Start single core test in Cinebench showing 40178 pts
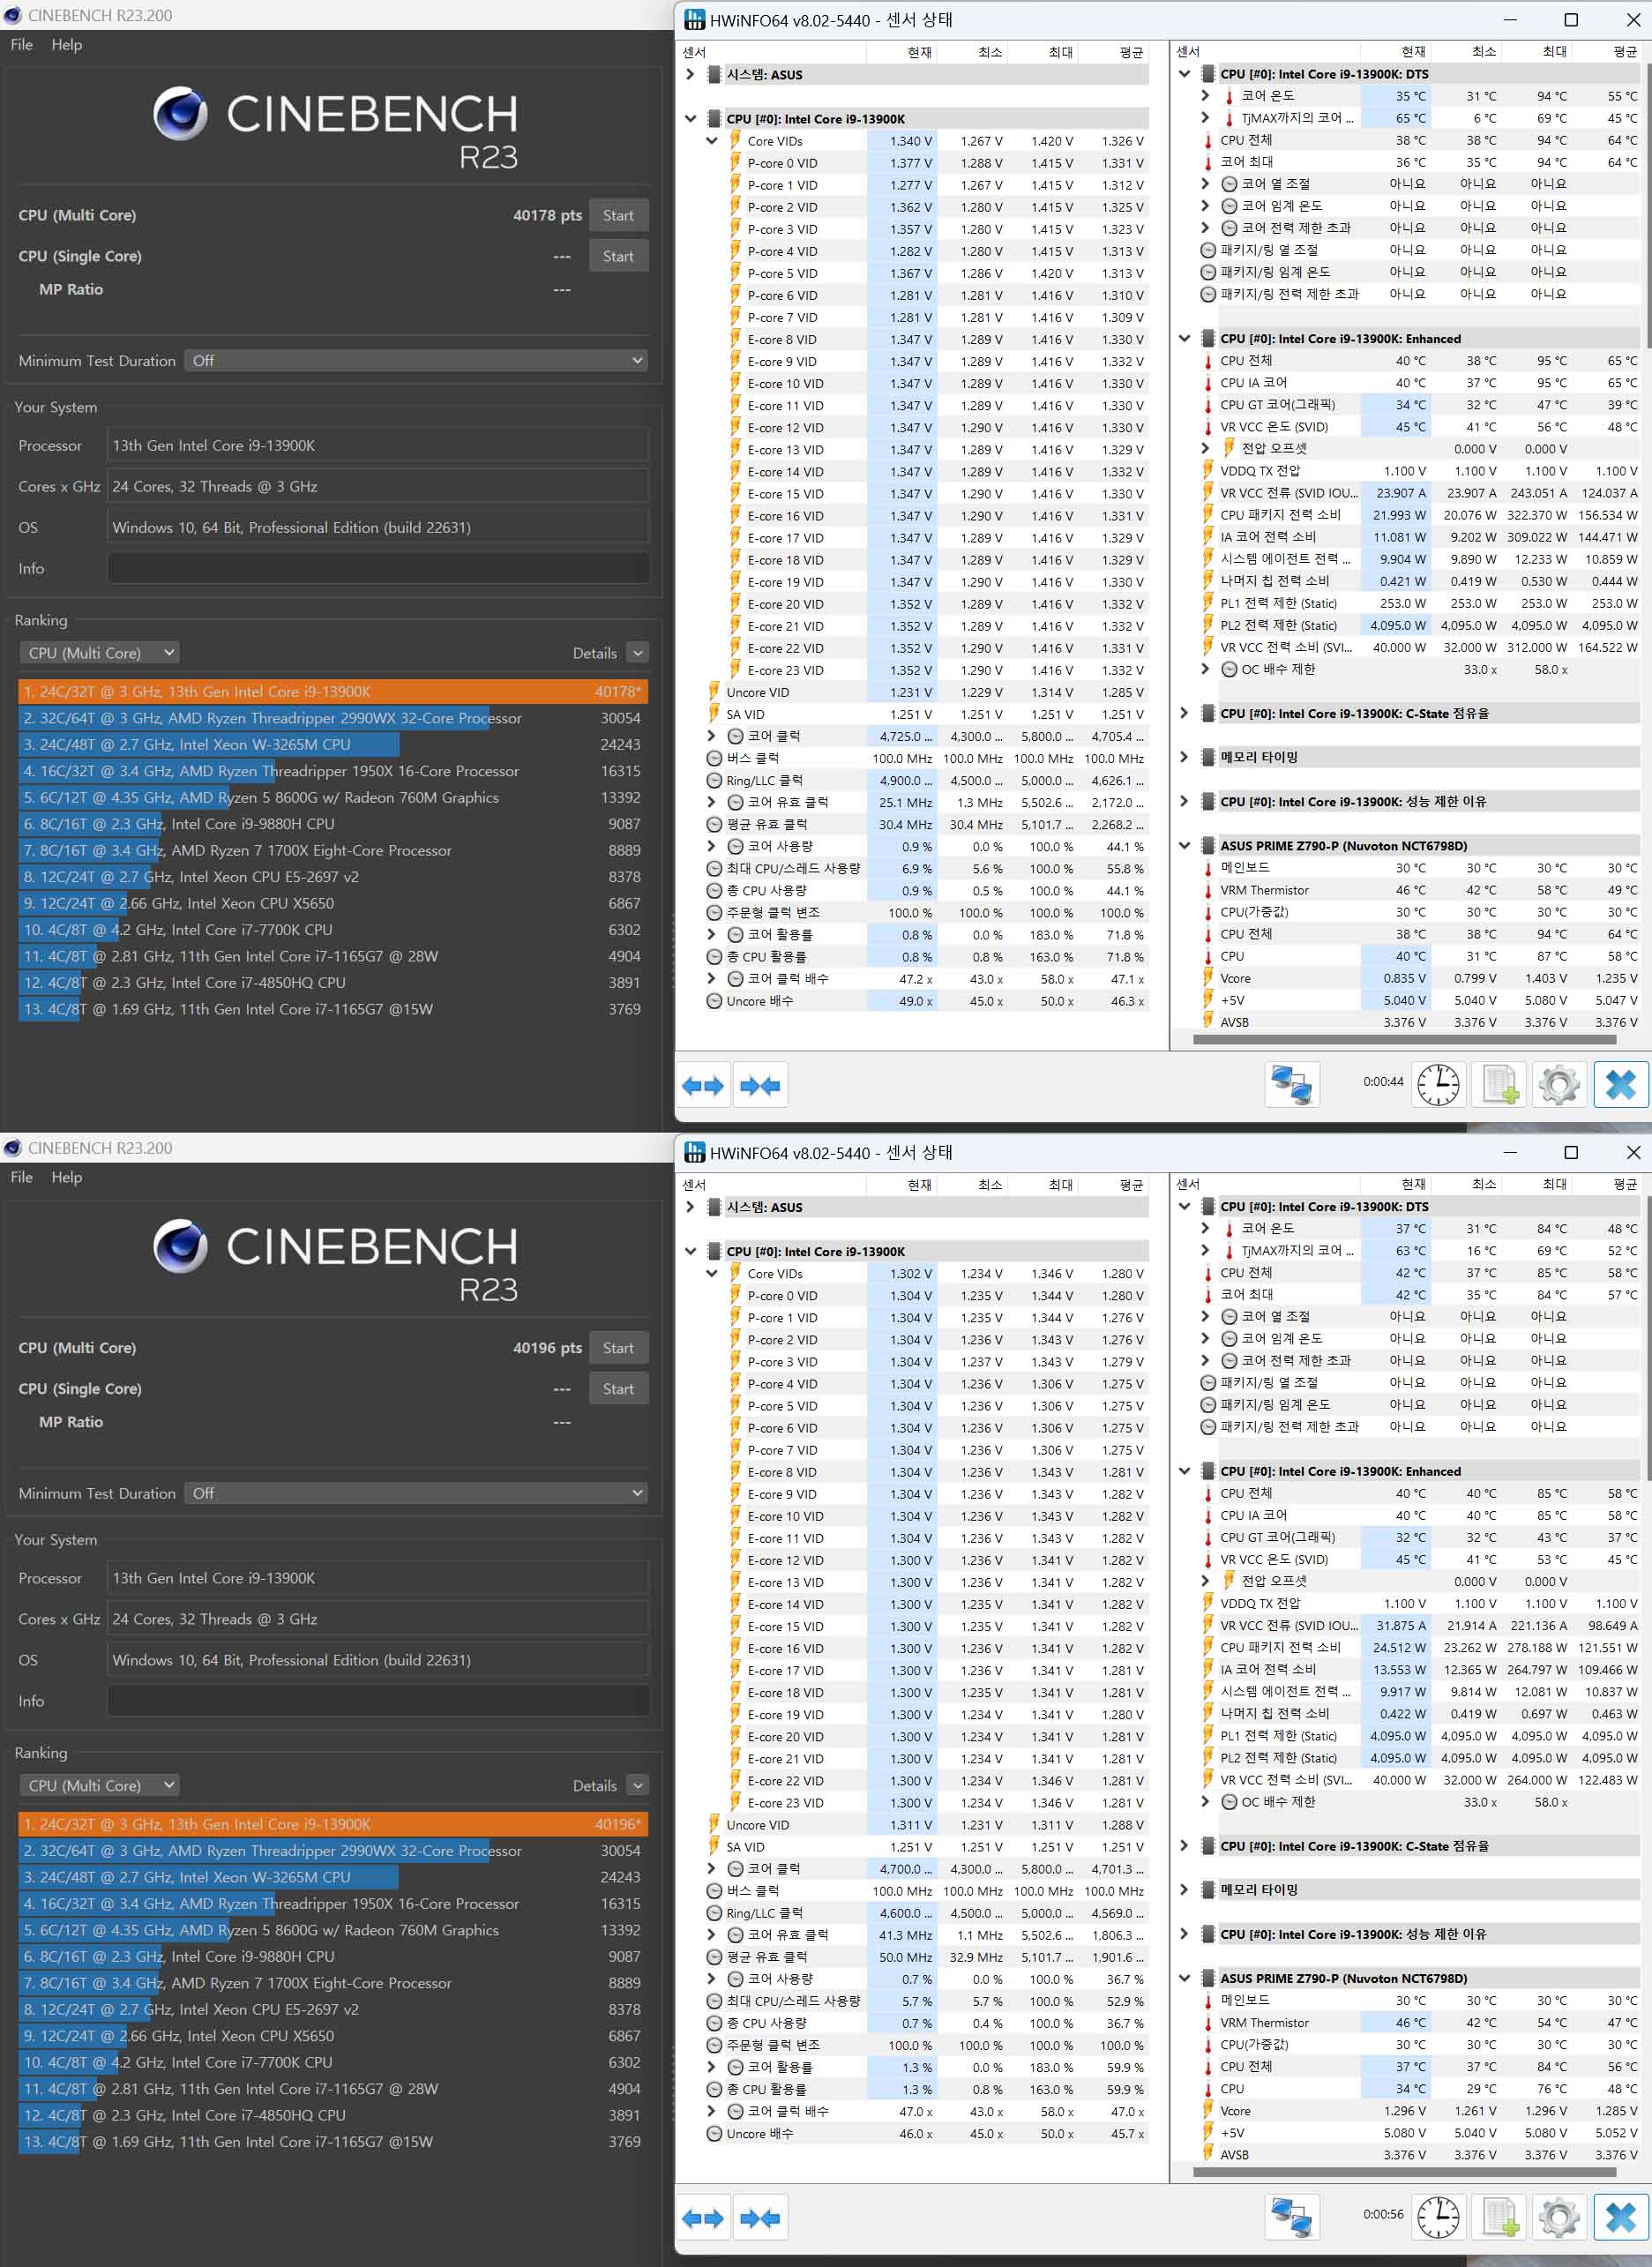The width and height of the screenshot is (1652, 2267). [x=618, y=256]
